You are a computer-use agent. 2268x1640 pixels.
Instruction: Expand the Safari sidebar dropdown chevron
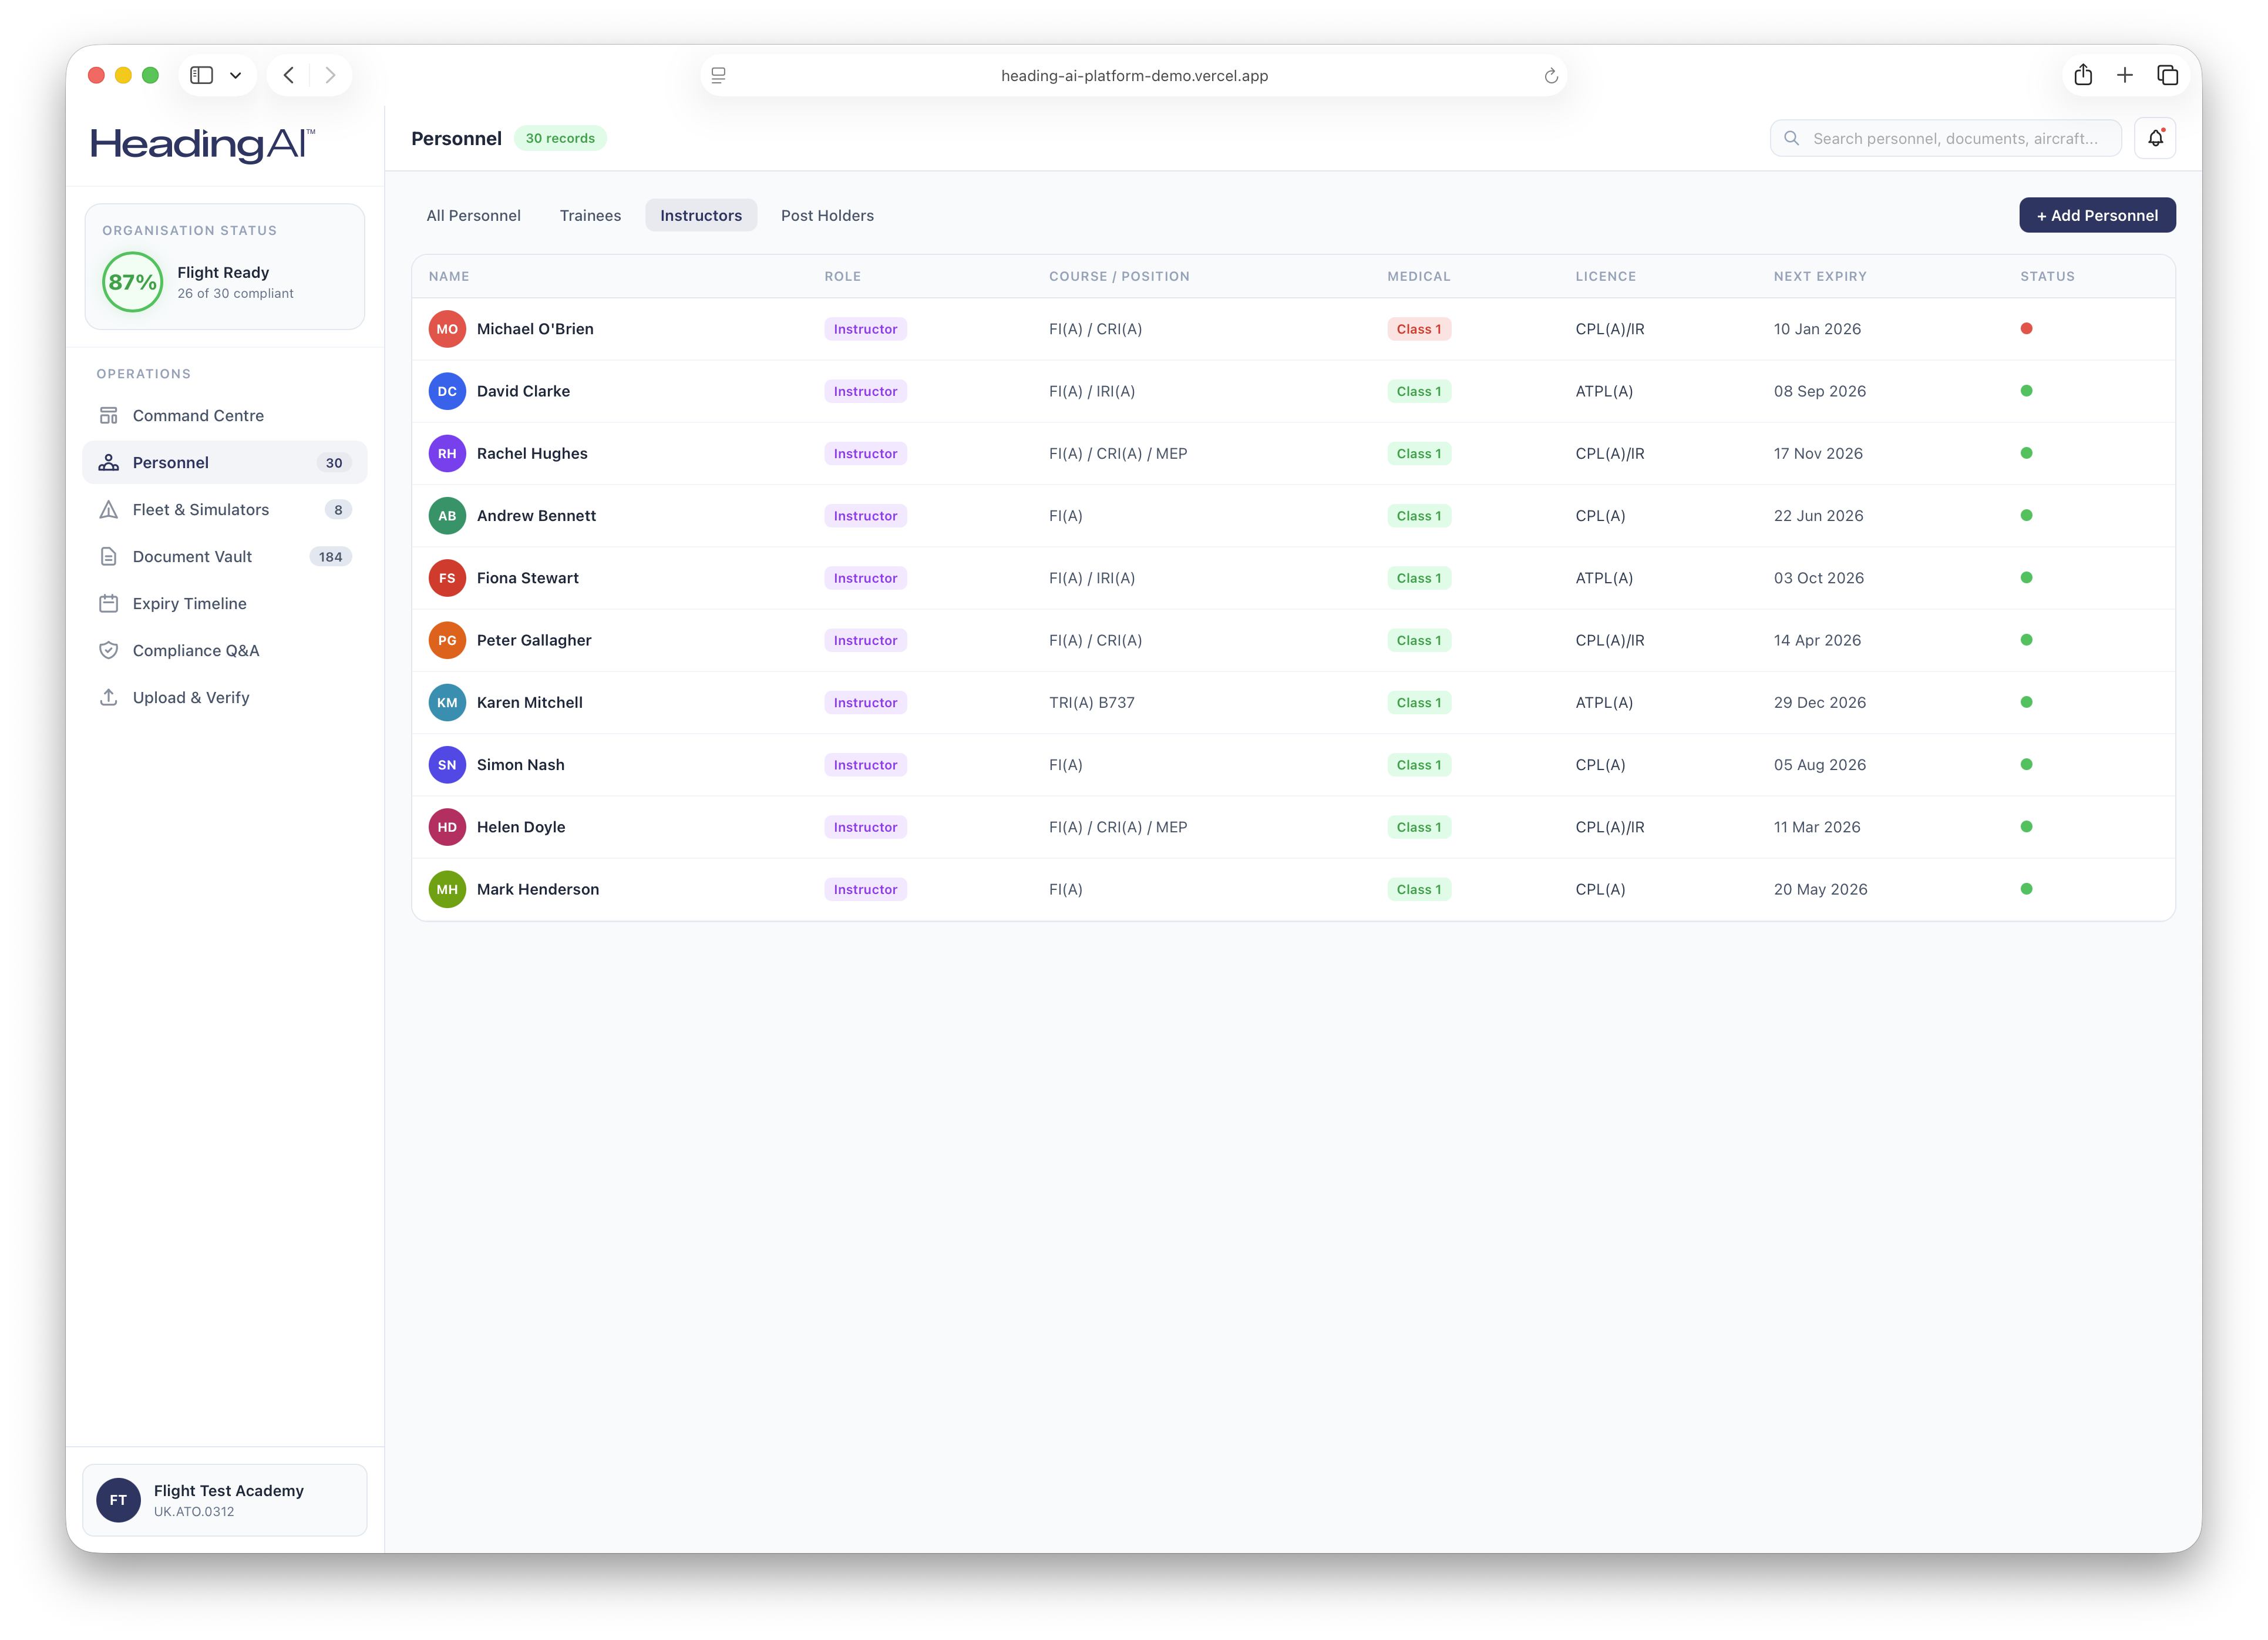[236, 74]
